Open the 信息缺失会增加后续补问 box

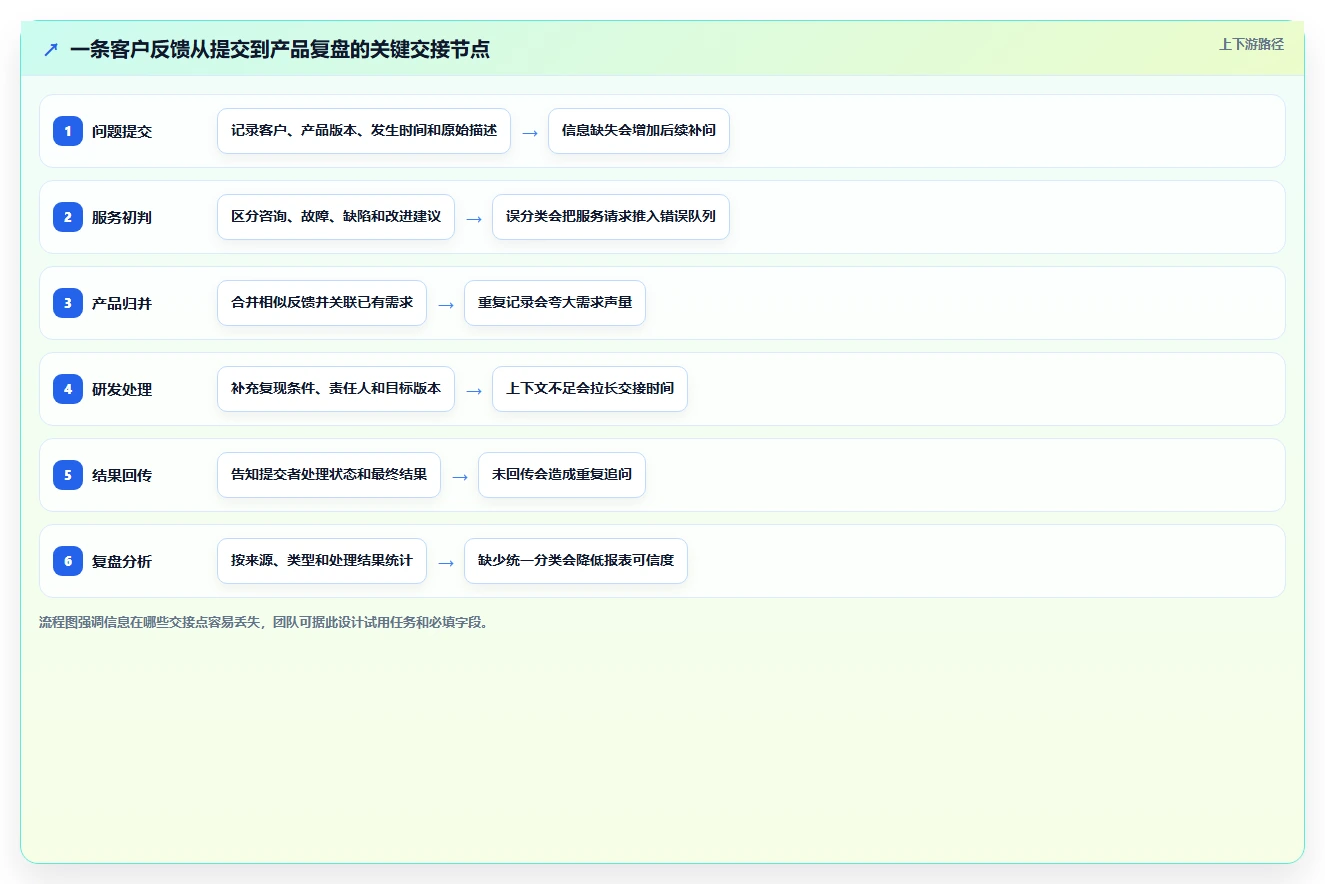[639, 131]
